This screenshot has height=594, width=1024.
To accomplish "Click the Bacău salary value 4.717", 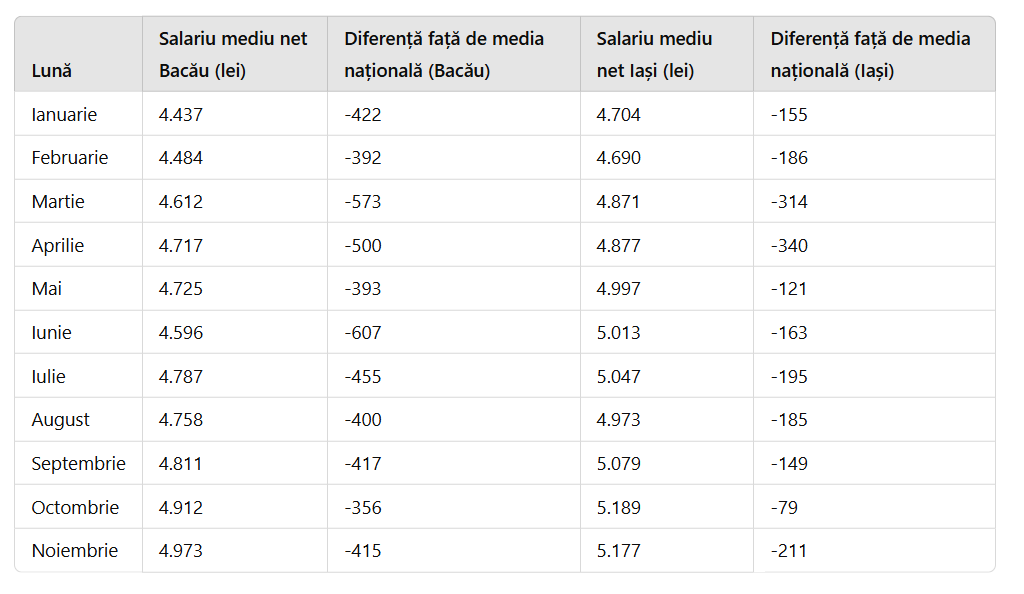I will [x=181, y=246].
